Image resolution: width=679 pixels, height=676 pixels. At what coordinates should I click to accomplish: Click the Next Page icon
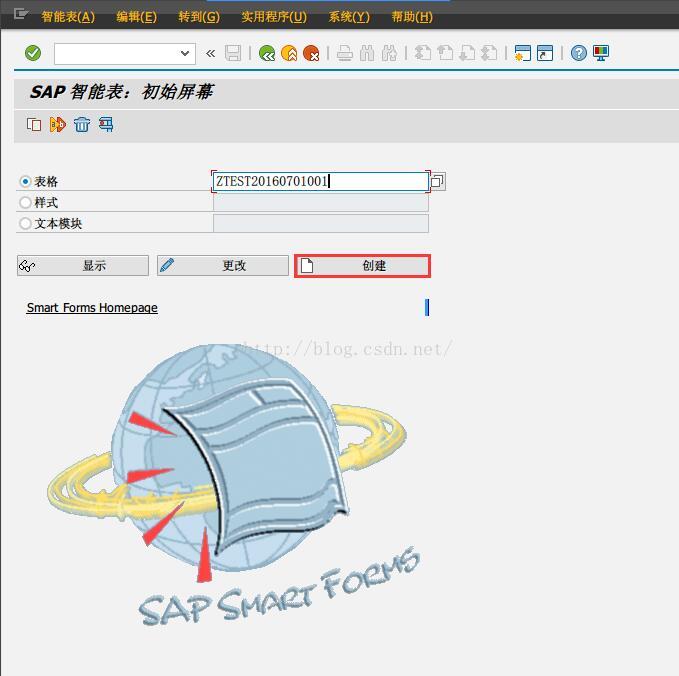pos(467,53)
